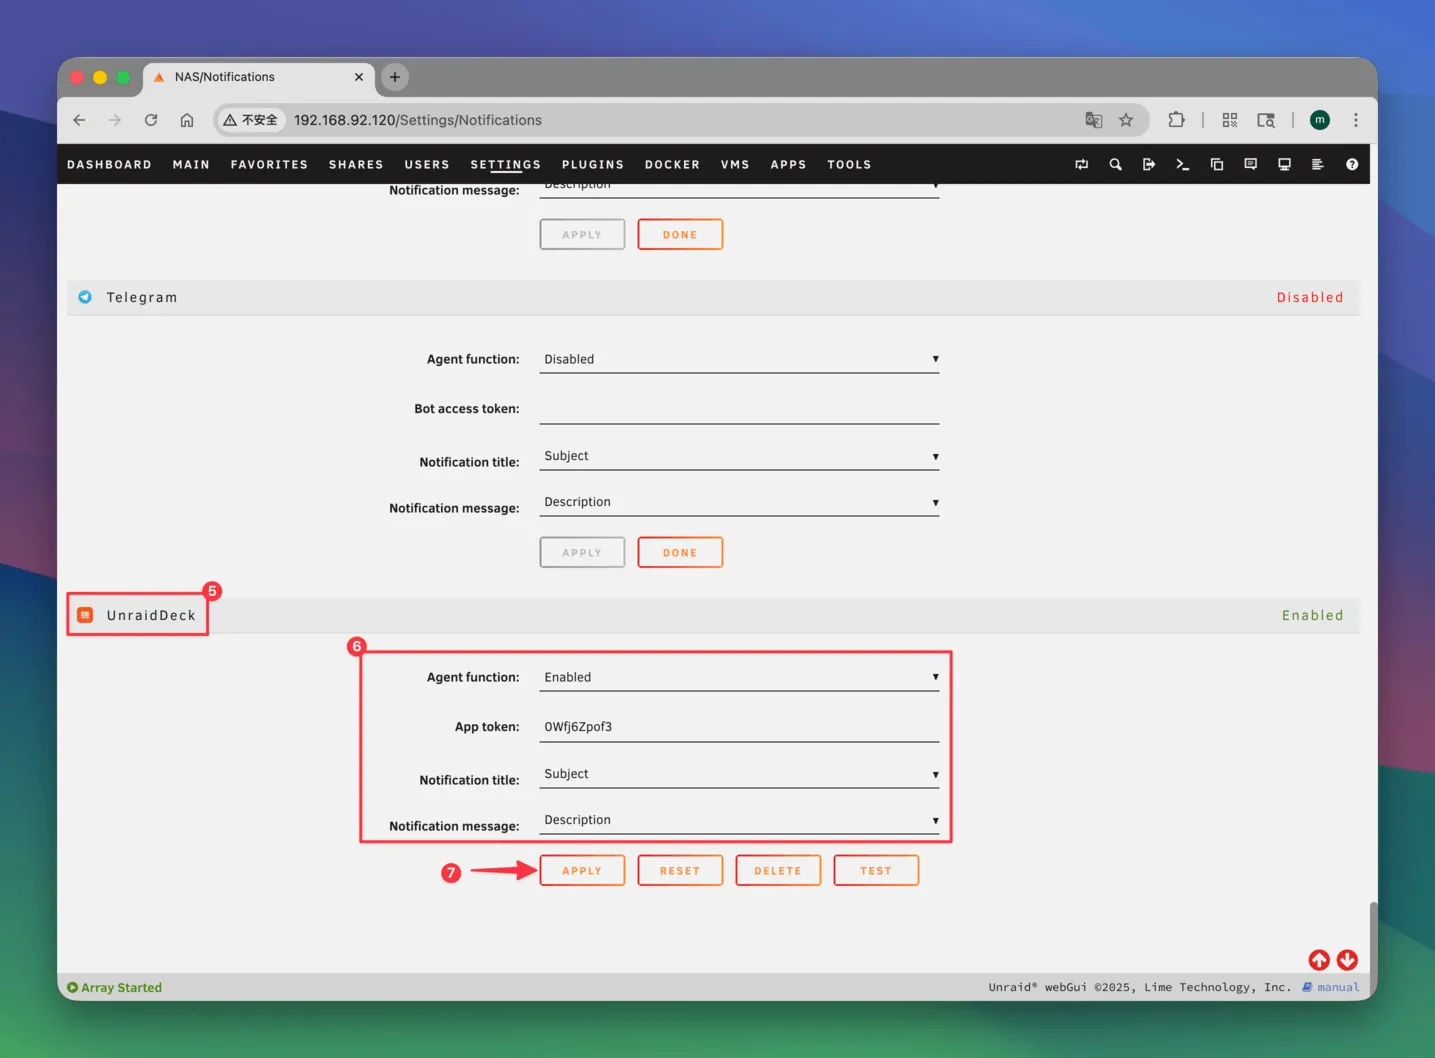1435x1058 pixels.
Task: Open the system log lines icon
Action: tap(1318, 164)
